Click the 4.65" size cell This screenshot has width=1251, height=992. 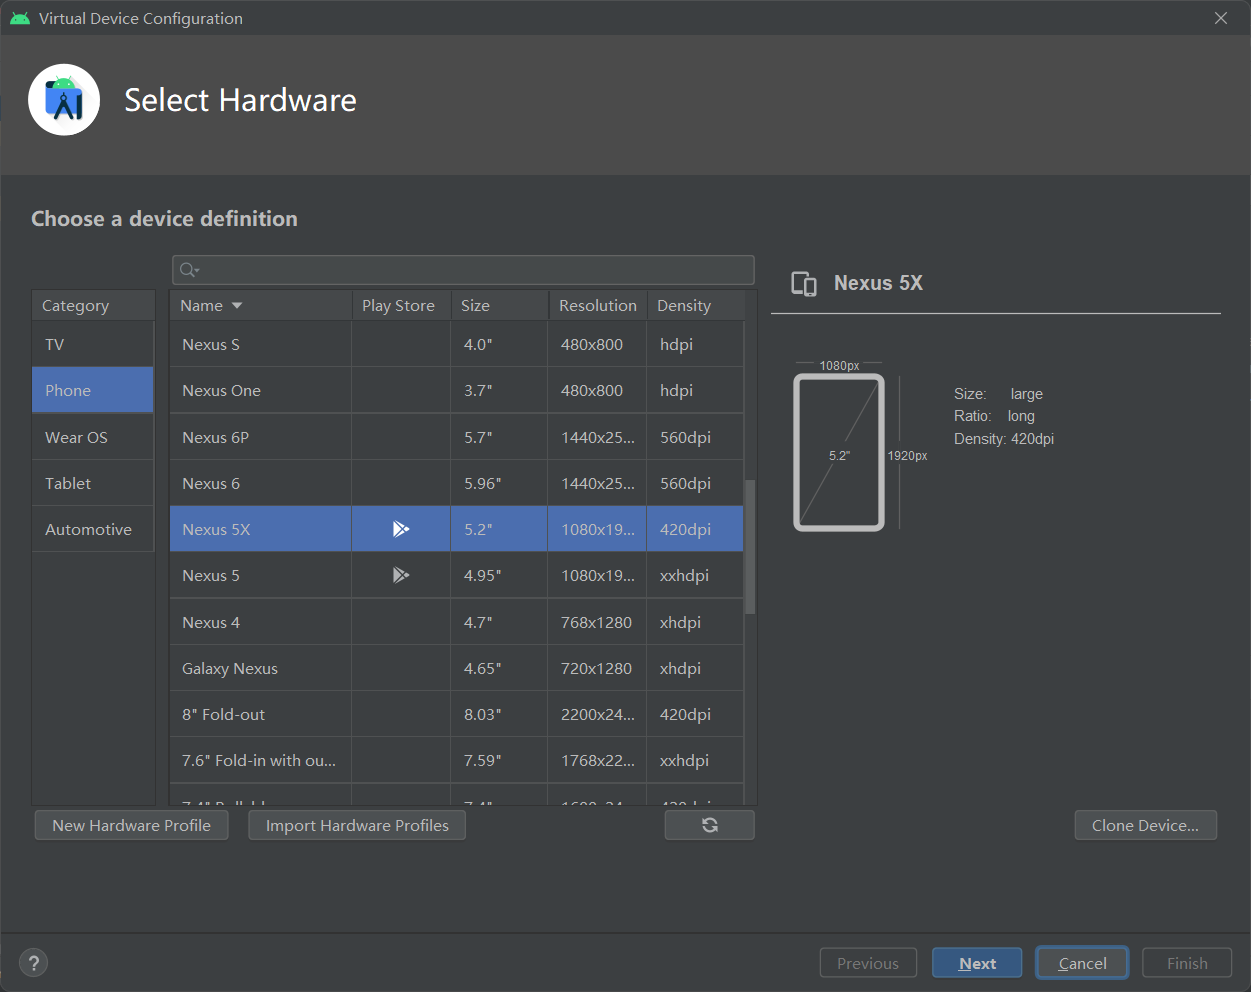pyautogui.click(x=499, y=668)
